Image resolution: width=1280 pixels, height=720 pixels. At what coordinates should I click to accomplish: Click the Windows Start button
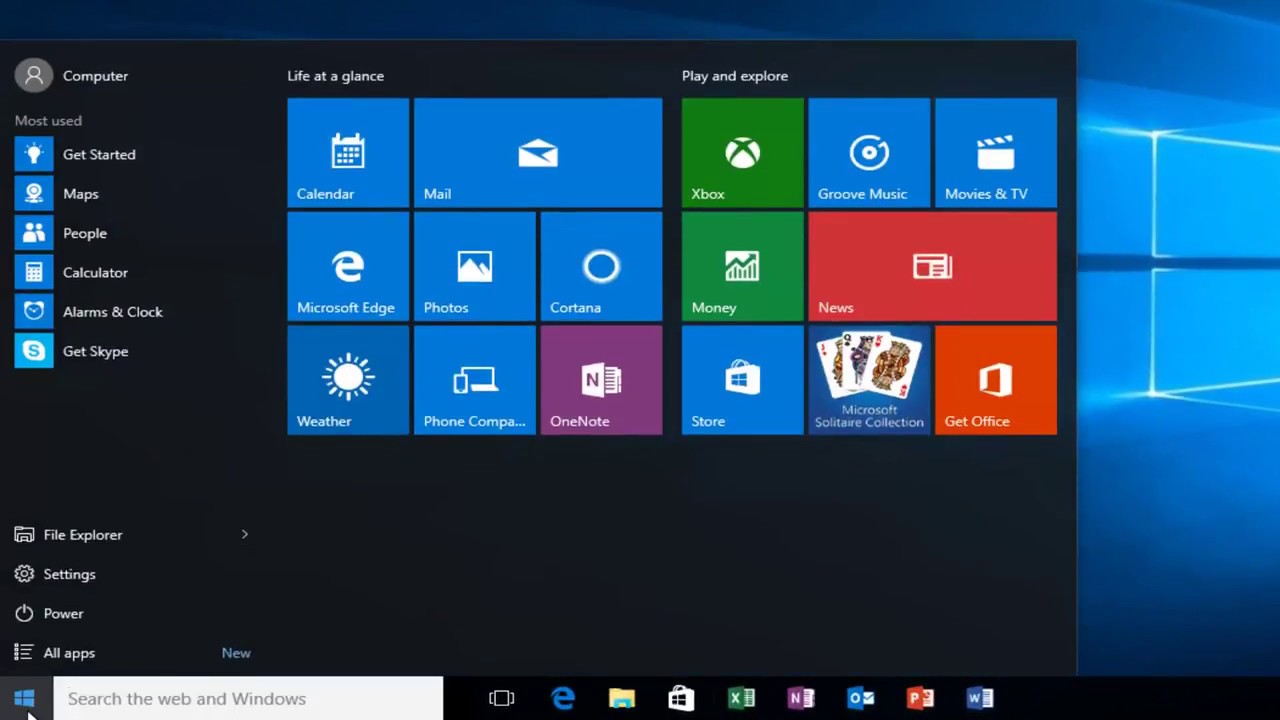click(25, 698)
